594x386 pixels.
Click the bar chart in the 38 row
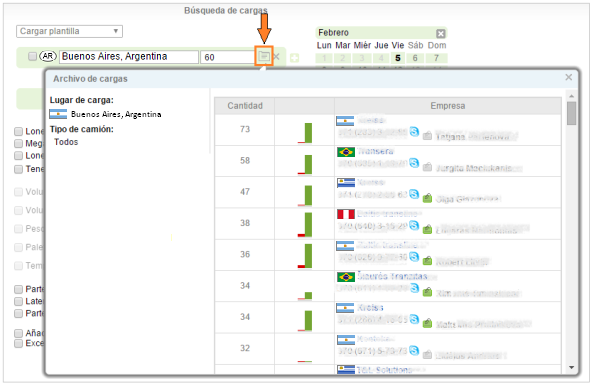[305, 224]
